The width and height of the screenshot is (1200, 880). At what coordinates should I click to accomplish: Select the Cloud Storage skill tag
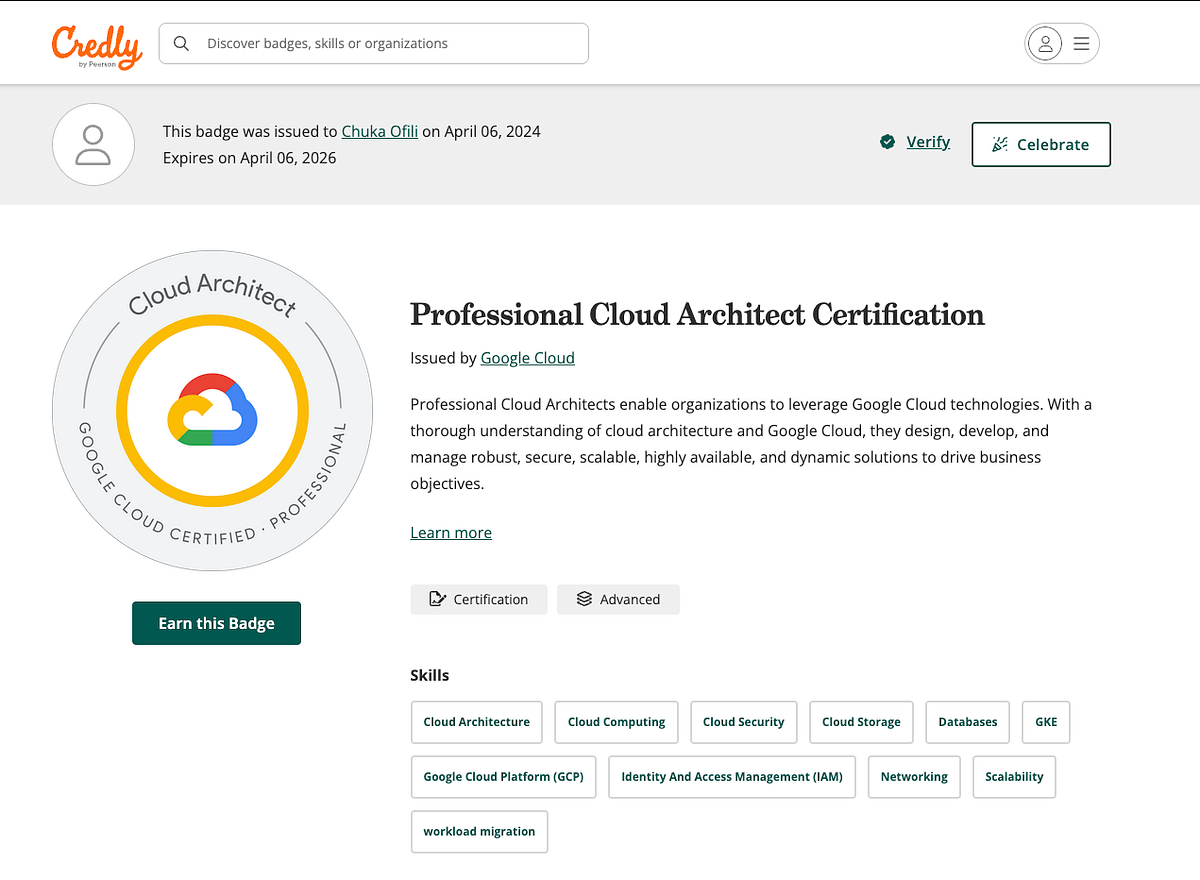[862, 722]
